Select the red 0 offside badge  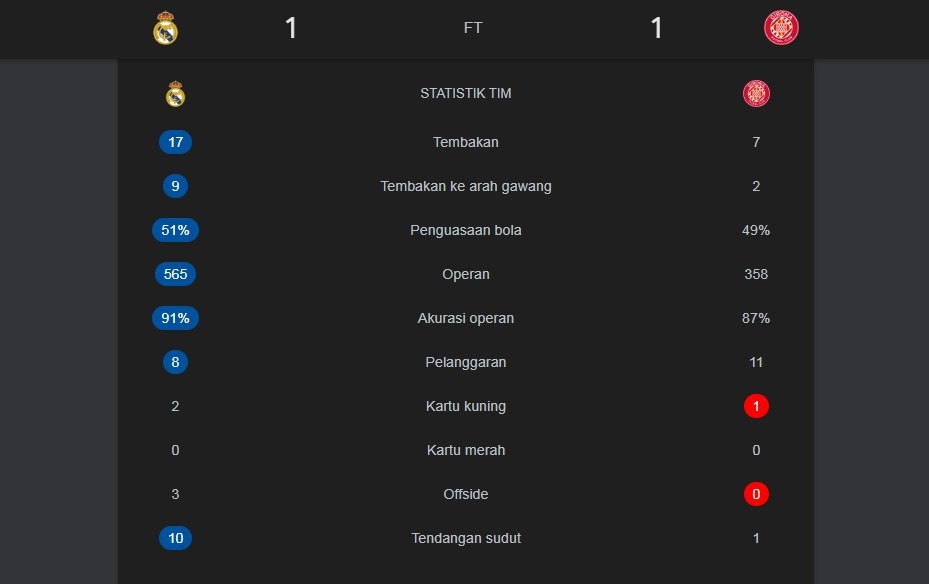756,494
